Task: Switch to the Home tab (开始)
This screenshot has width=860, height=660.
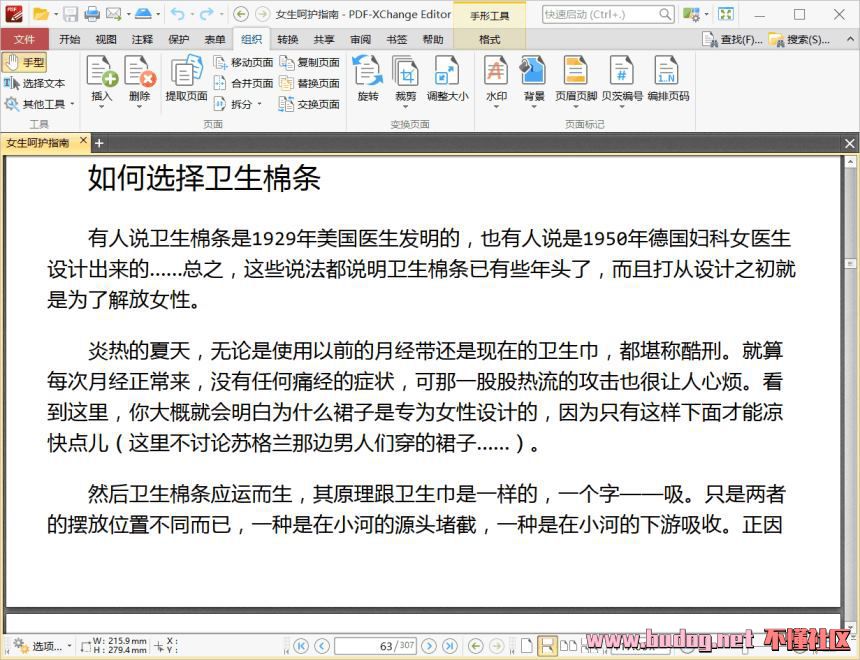Action: [70, 40]
